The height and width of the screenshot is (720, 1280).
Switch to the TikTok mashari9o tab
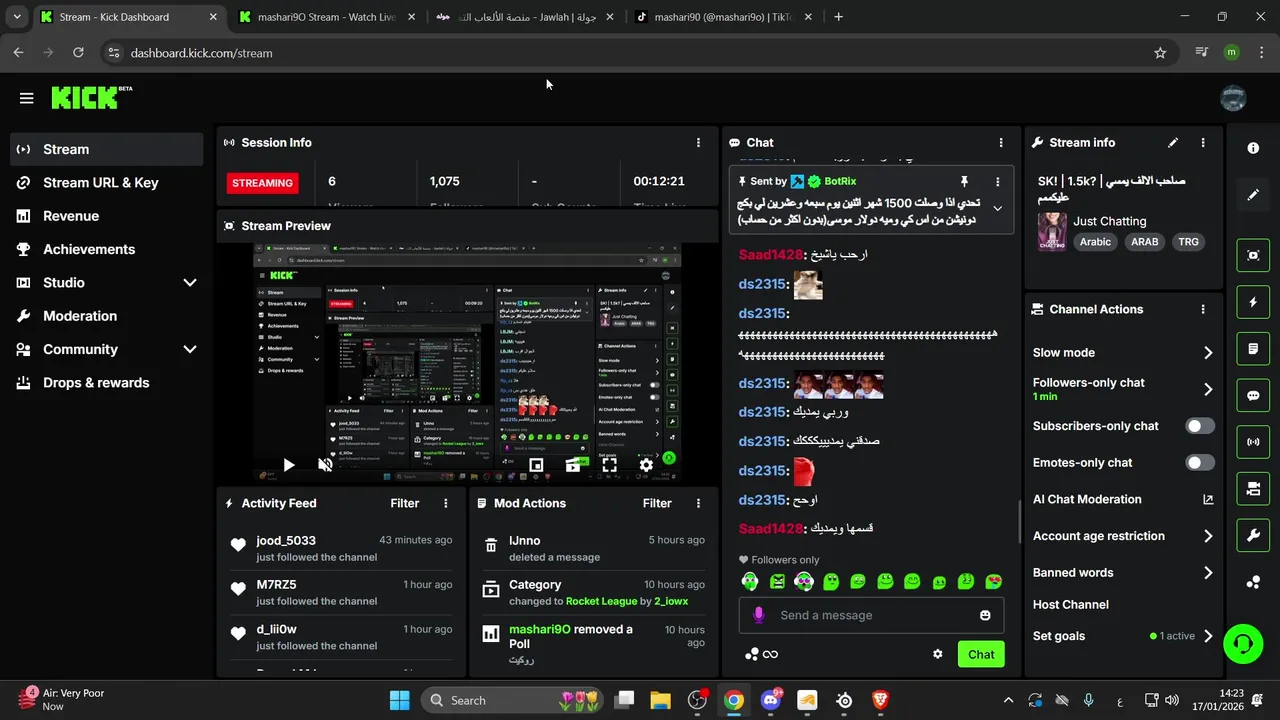click(x=723, y=17)
